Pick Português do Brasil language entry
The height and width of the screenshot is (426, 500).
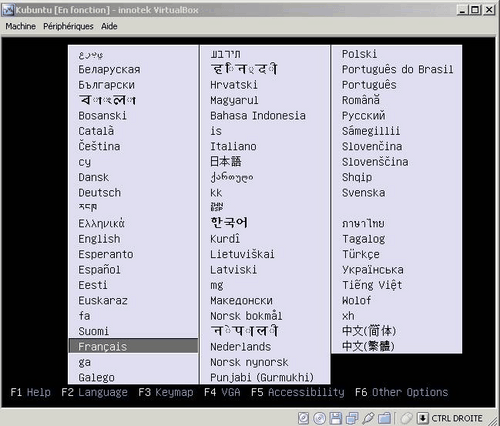pyautogui.click(x=397, y=69)
